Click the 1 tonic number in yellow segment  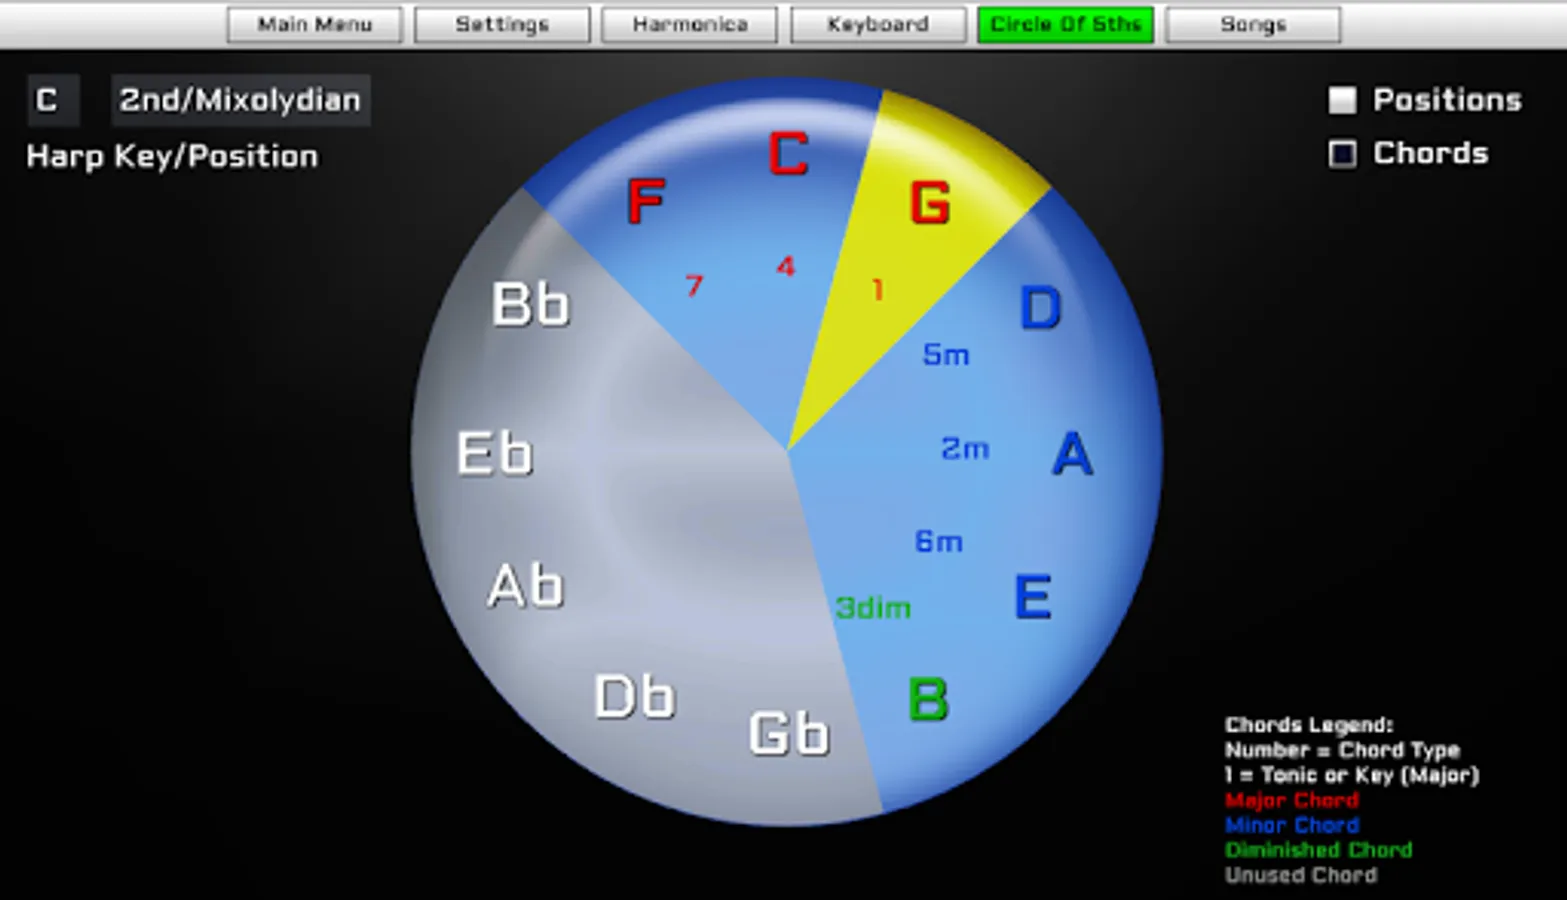(x=877, y=290)
